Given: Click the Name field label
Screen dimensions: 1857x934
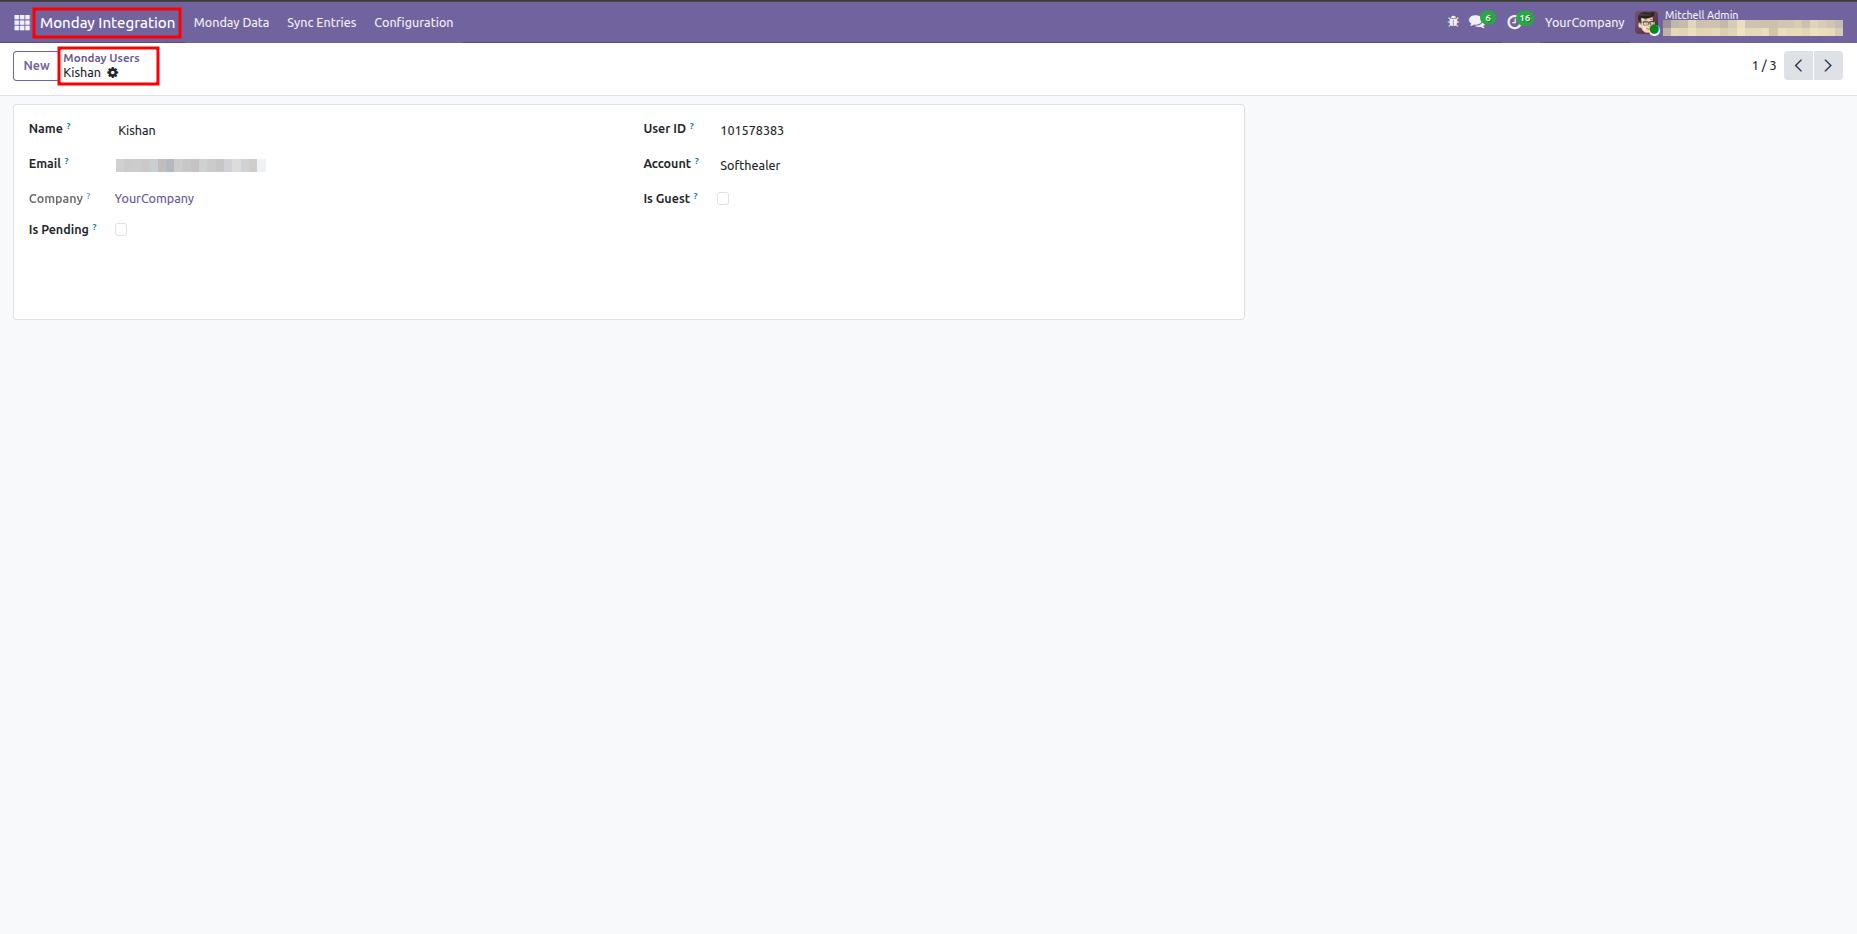Looking at the screenshot, I should coord(46,129).
